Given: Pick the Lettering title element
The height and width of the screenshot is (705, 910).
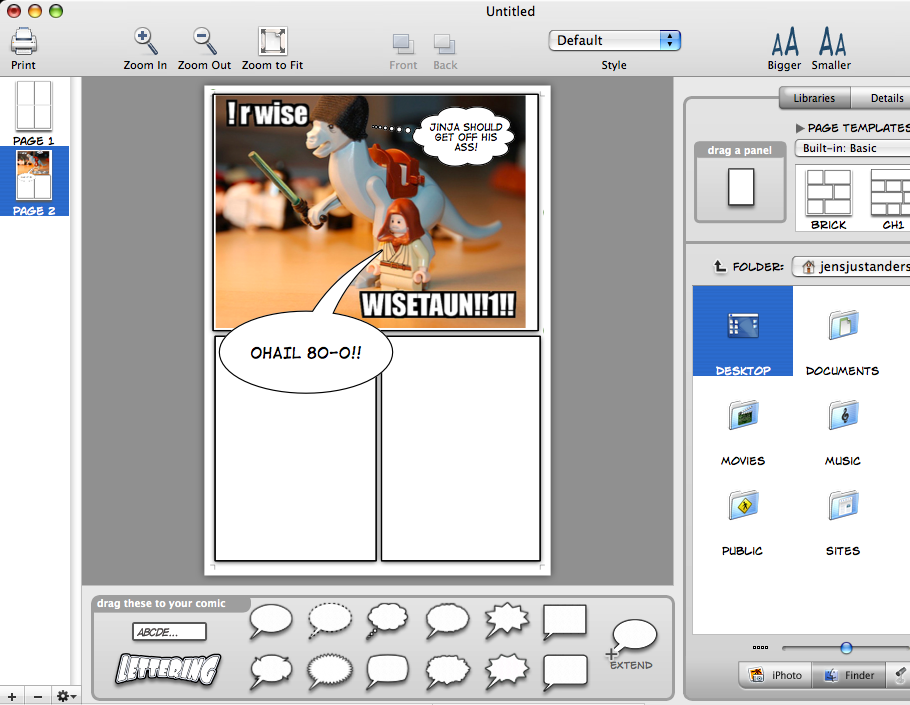Looking at the screenshot, I should pyautogui.click(x=168, y=669).
